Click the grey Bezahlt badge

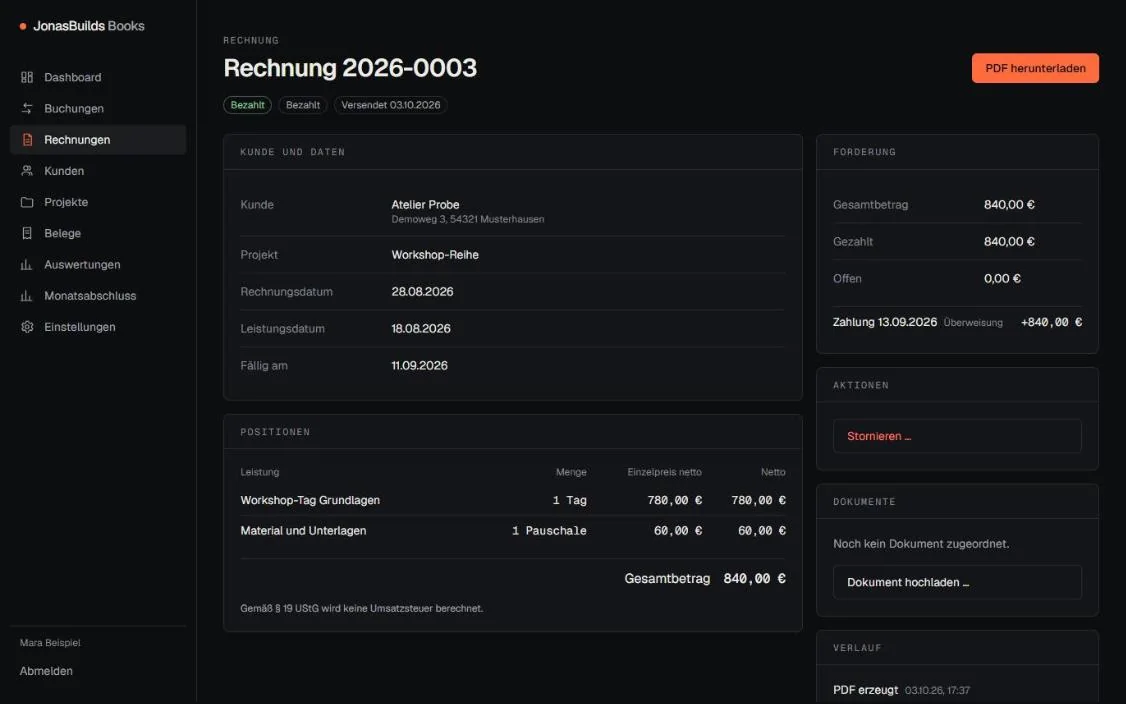(303, 105)
